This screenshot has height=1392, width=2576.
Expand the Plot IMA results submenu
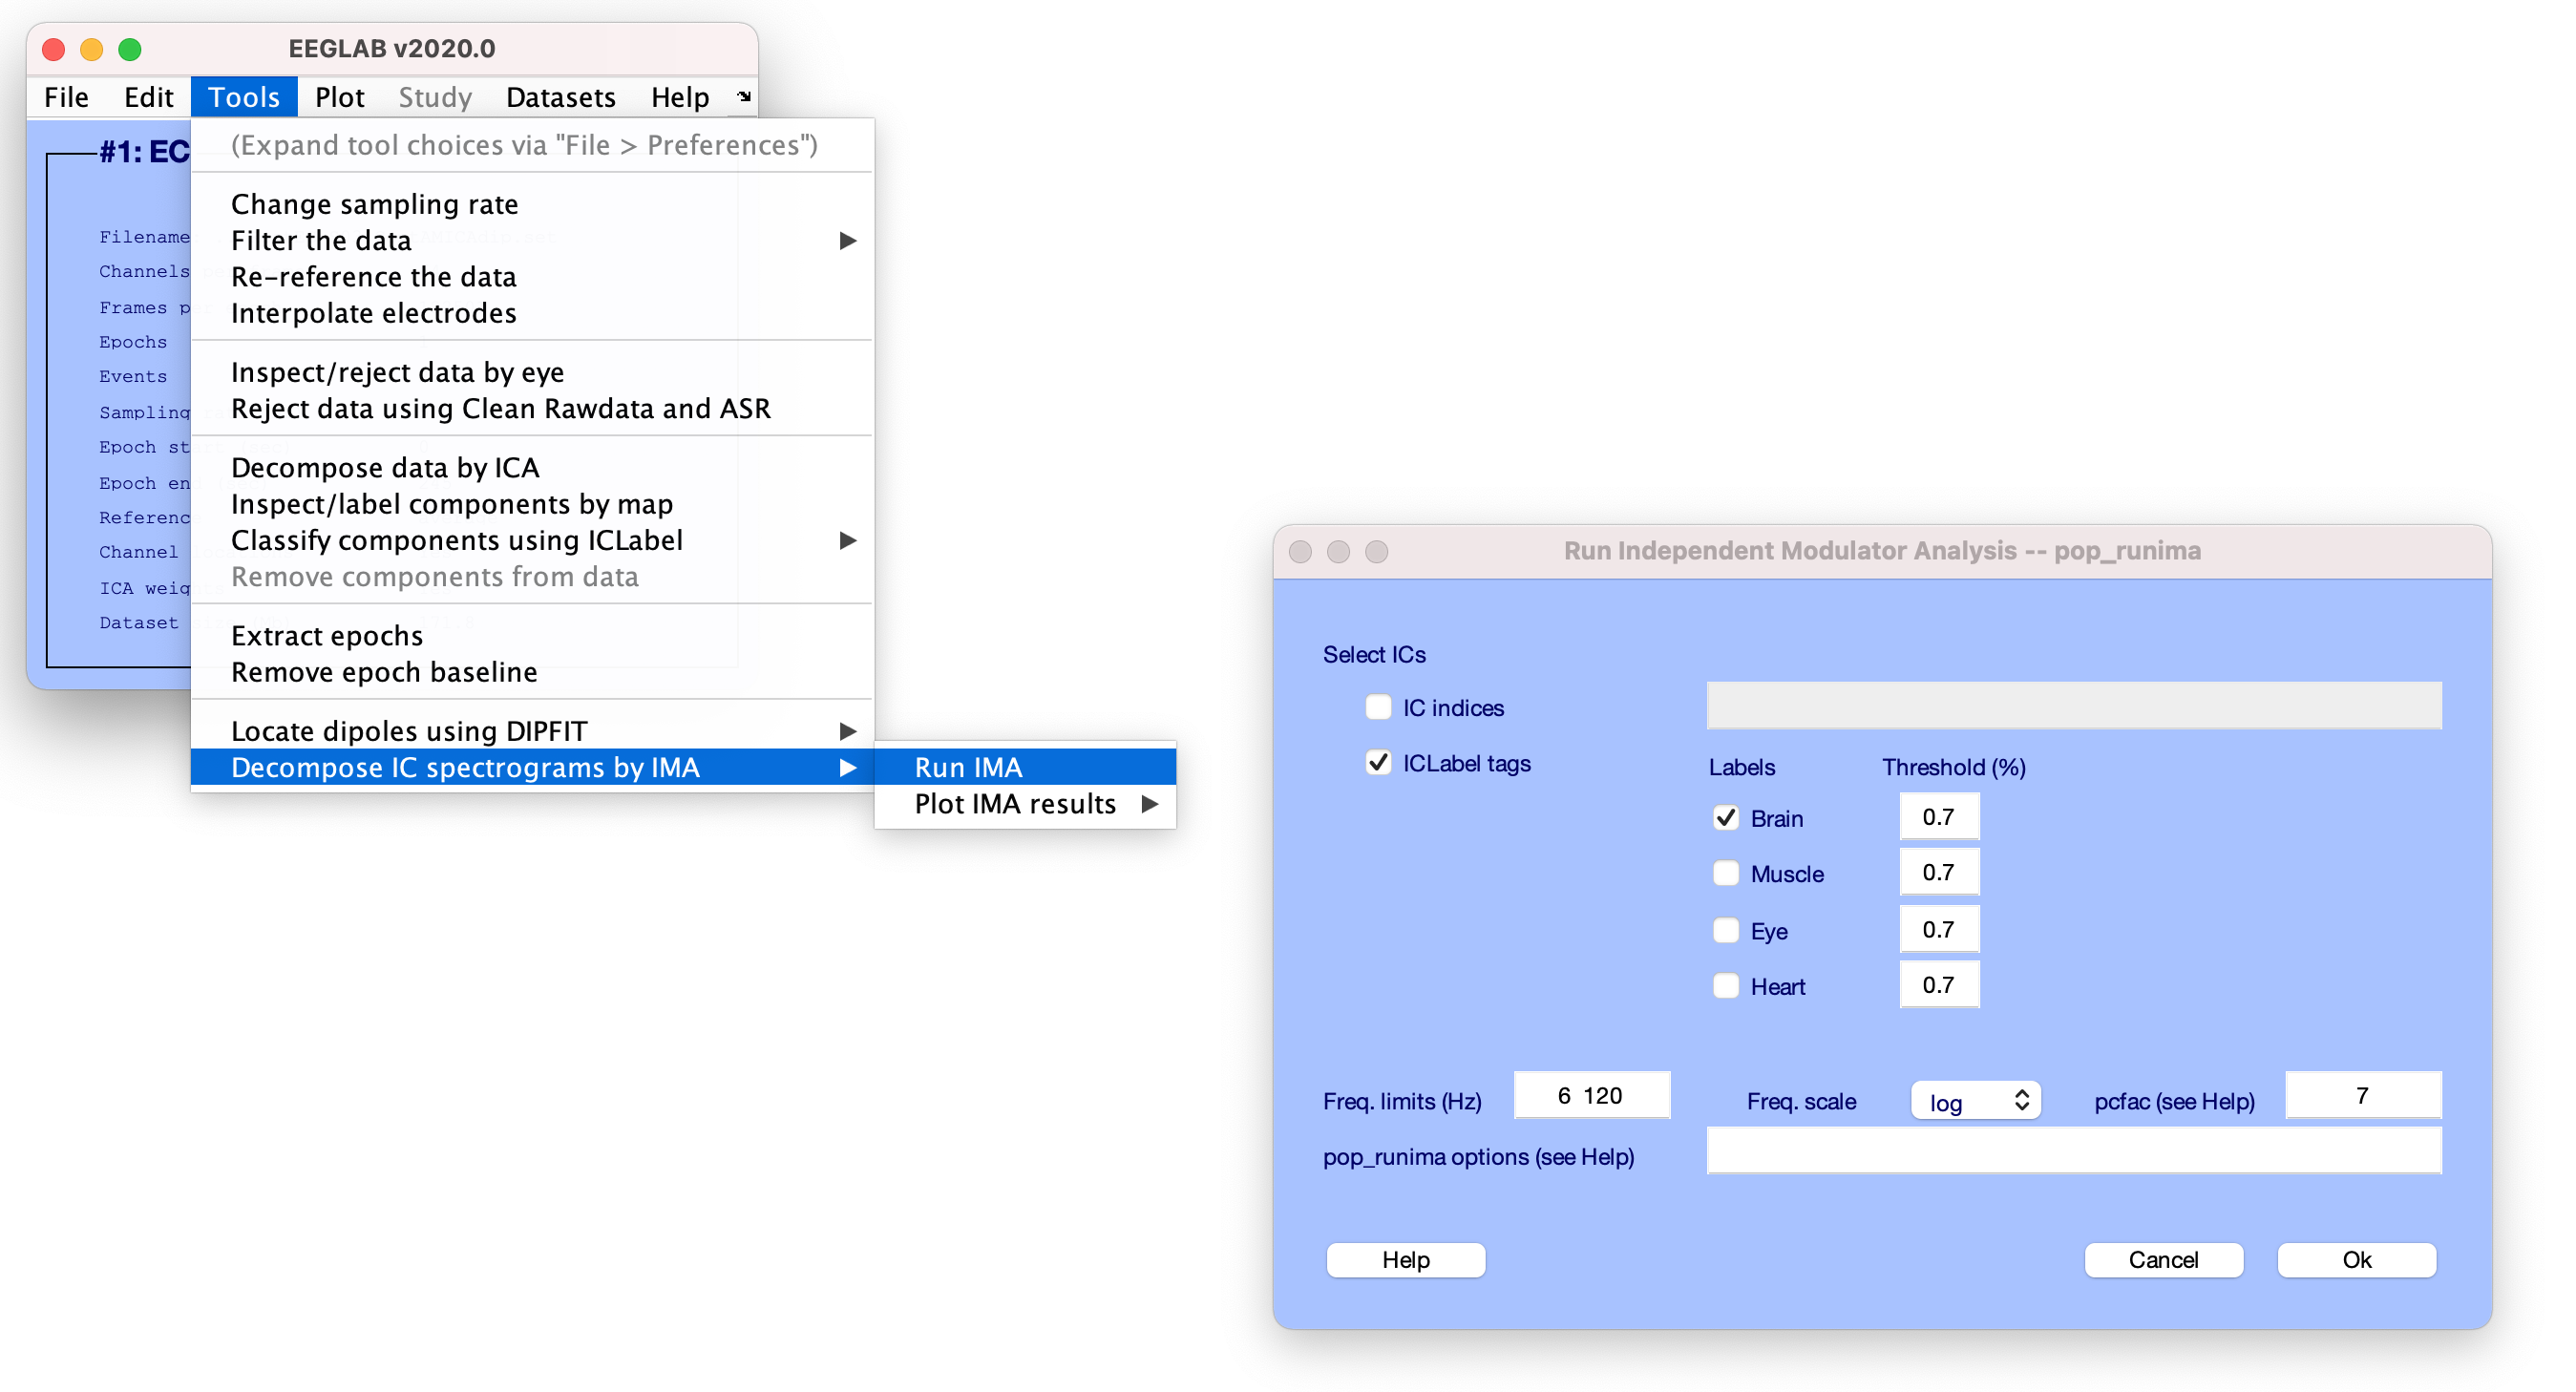pyautogui.click(x=1150, y=804)
